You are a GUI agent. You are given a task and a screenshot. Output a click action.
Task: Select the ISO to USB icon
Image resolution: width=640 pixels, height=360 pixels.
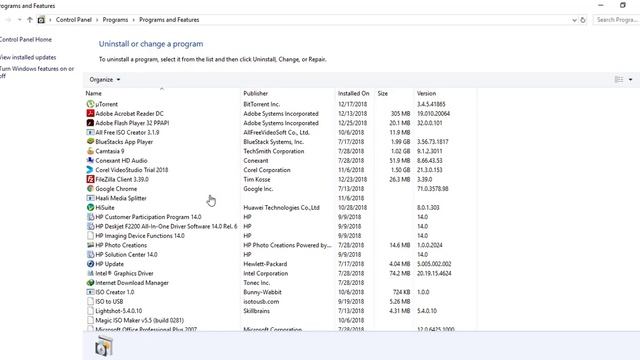coord(90,301)
